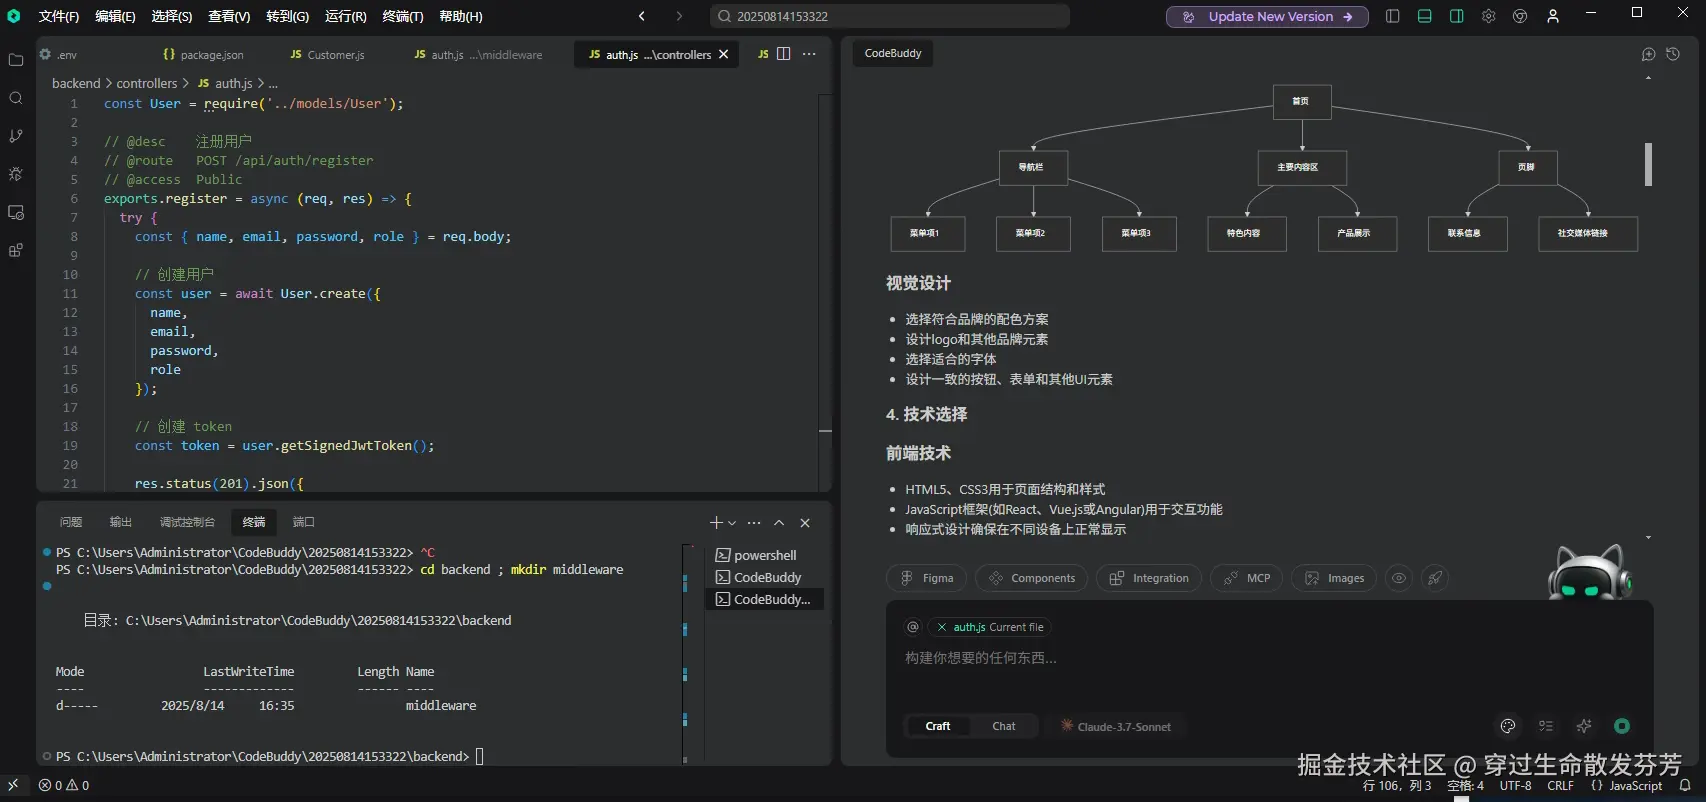1706x802 pixels.
Task: Switch to Craft mode
Action: (938, 726)
